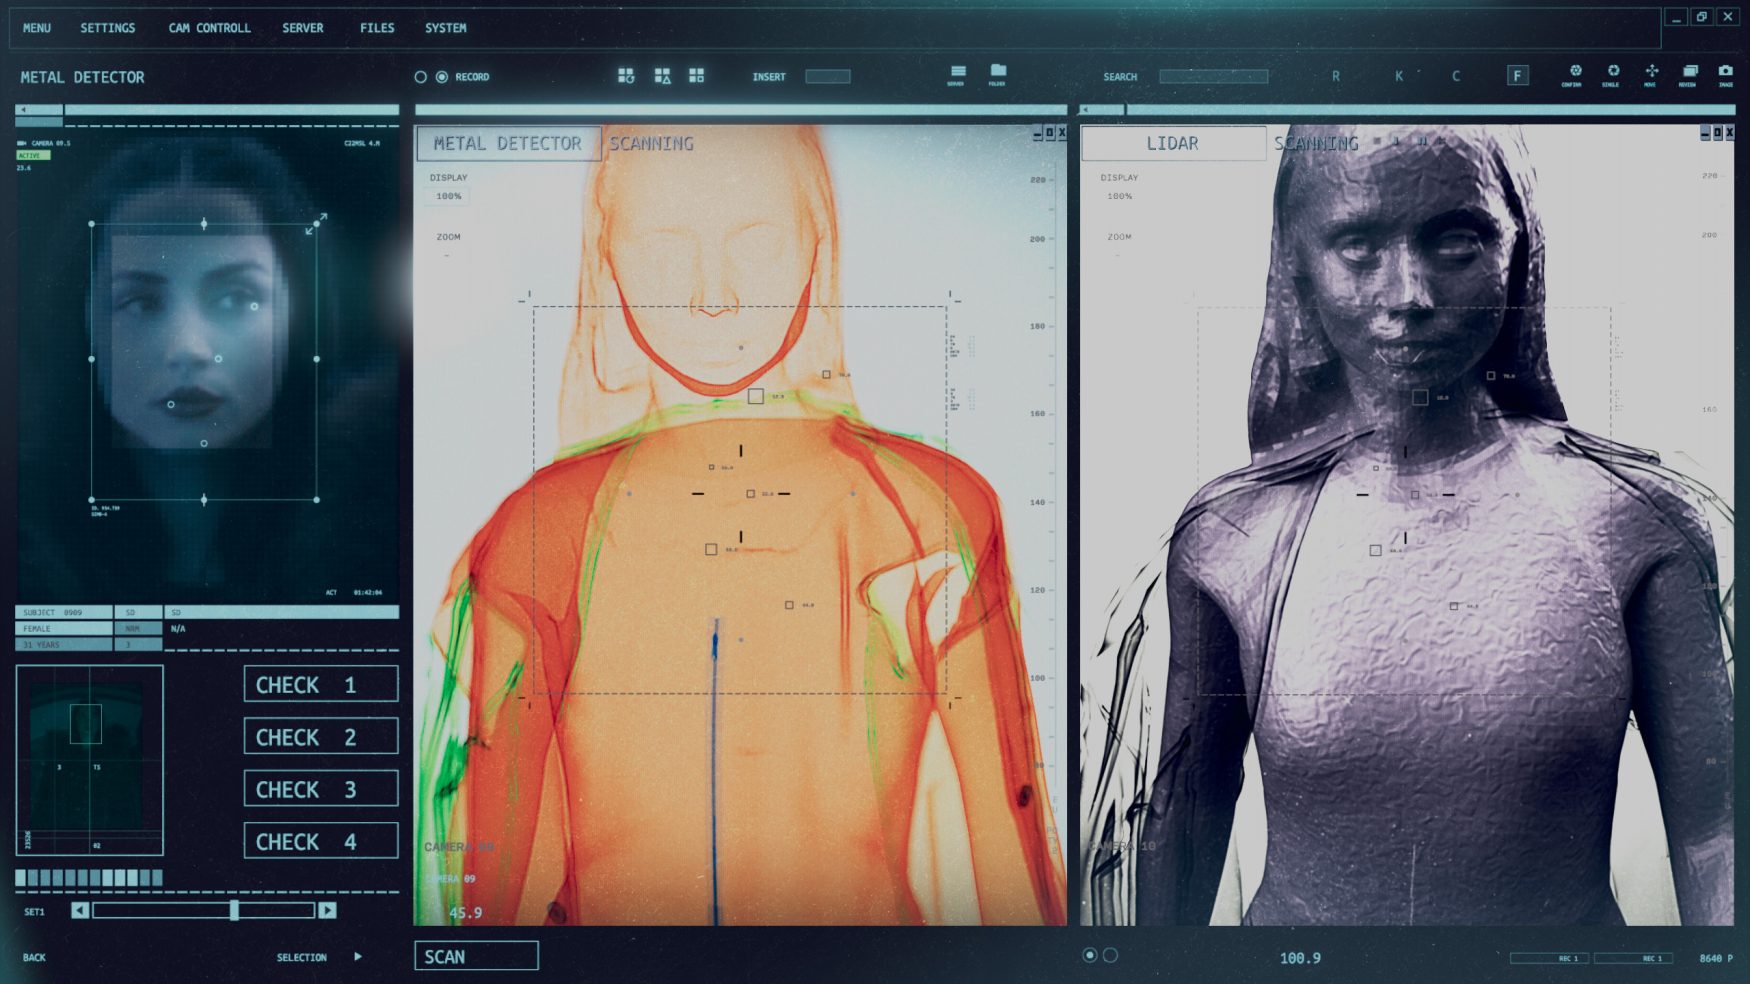The width and height of the screenshot is (1750, 984).
Task: Open the Review icon
Action: [x=1689, y=72]
